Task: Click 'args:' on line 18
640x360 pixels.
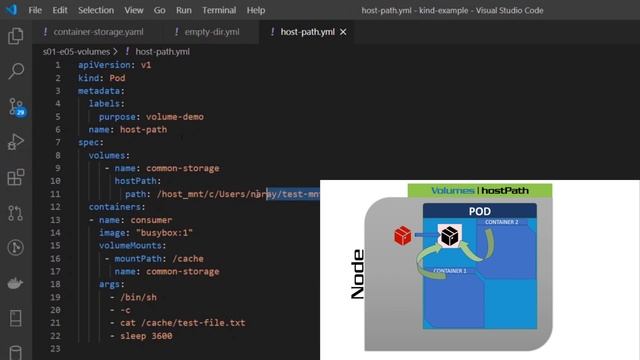Action: click(111, 284)
